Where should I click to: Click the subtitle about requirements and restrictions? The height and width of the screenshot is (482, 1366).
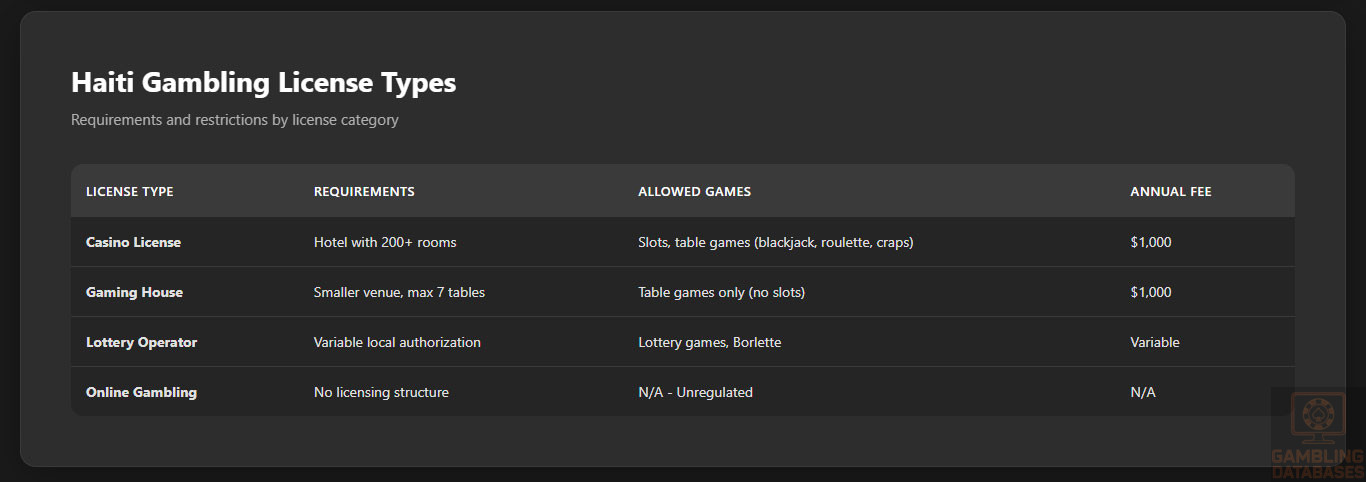pyautogui.click(x=234, y=120)
